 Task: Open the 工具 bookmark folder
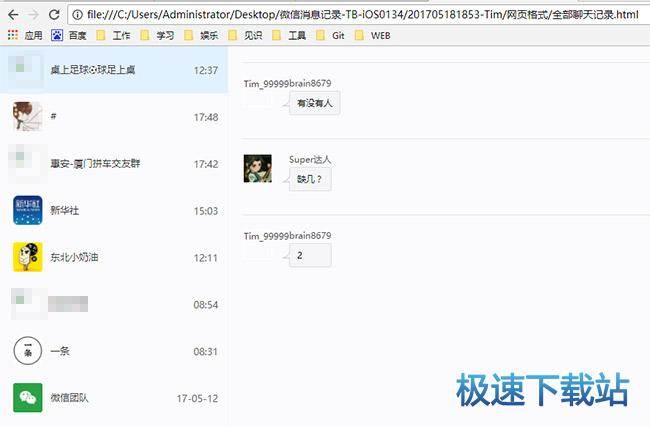click(289, 35)
